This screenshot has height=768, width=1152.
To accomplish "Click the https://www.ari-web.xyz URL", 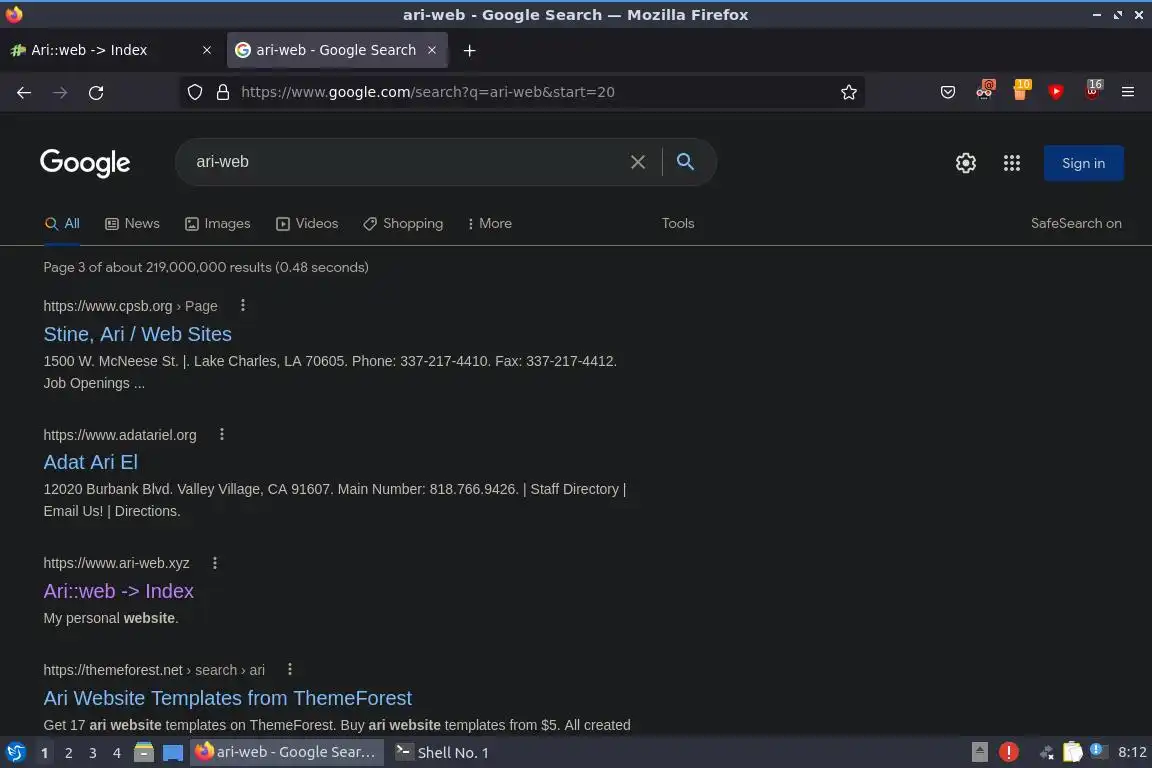I will (x=116, y=563).
